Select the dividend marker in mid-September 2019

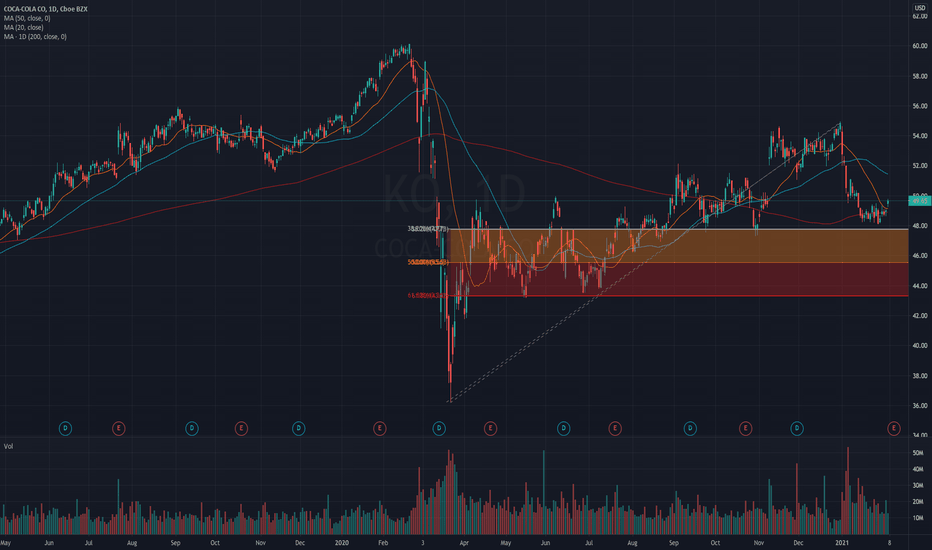tap(191, 428)
